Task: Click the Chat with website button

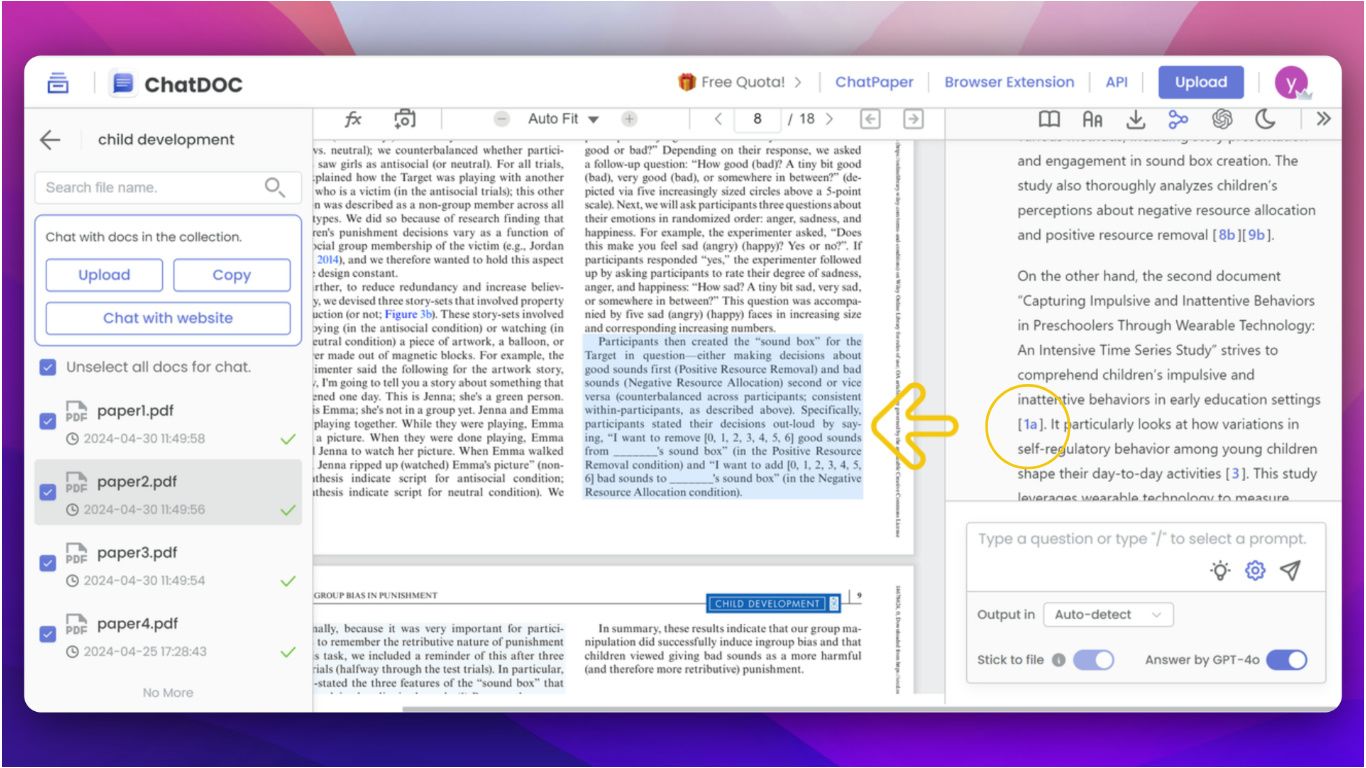Action: 168,318
